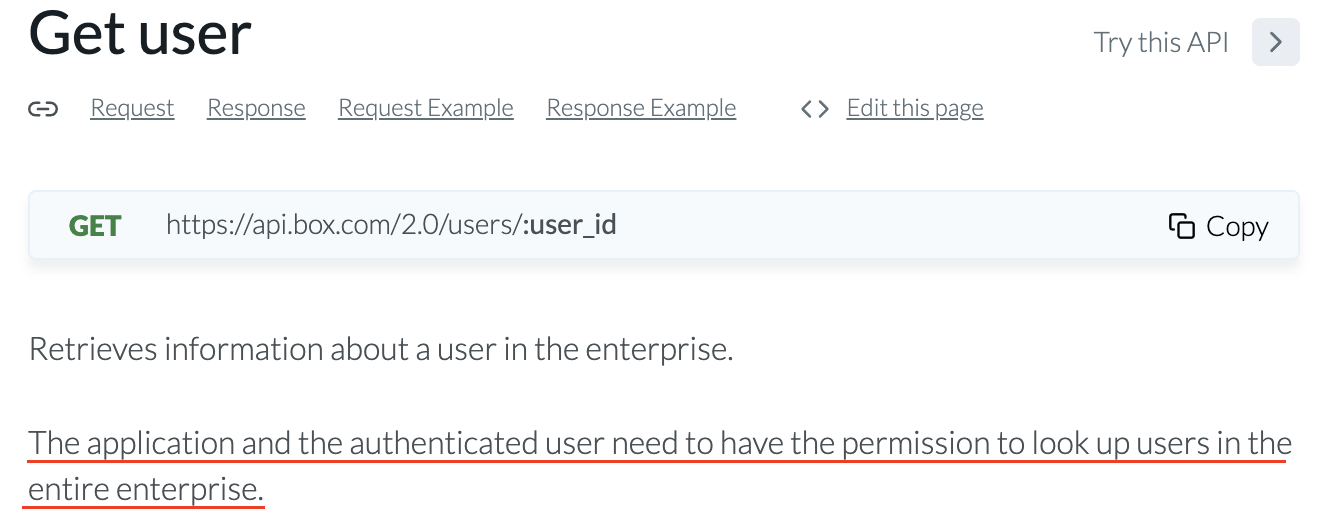This screenshot has width=1322, height=524.
Task: Click the Try this API label
Action: coord(1161,43)
